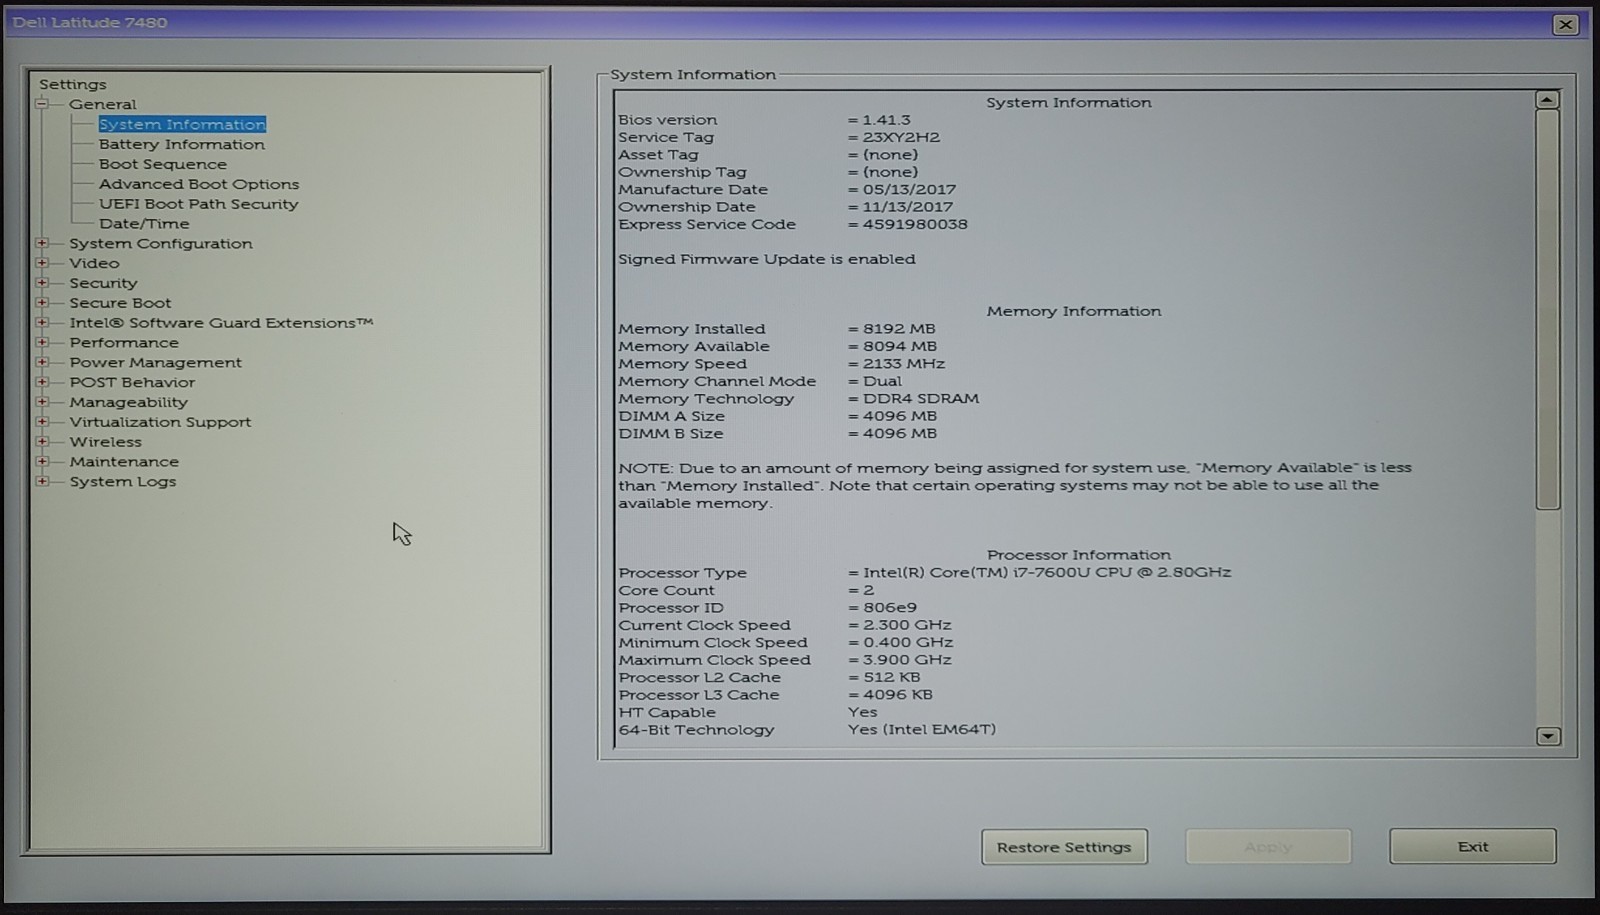Select Advanced Boot Options
The height and width of the screenshot is (915, 1600).
tap(199, 184)
